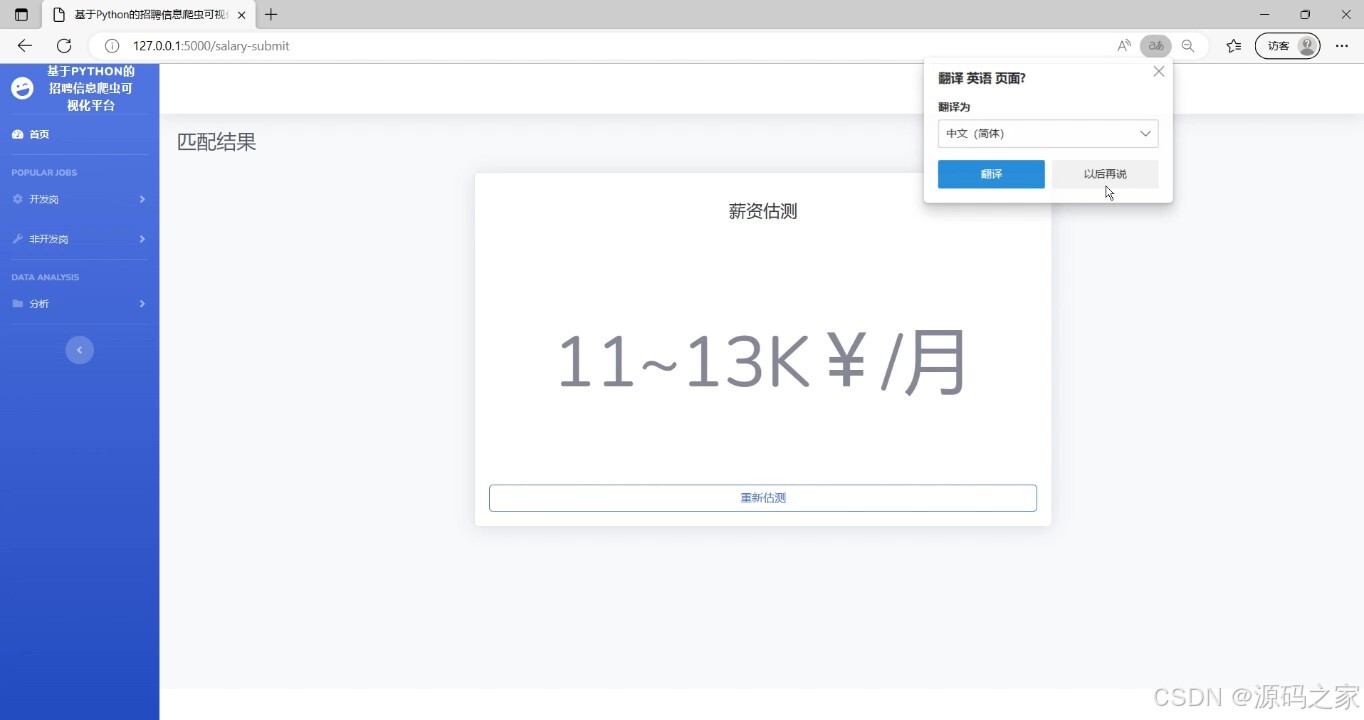Click the 重新估测 button
Screen dimensions: 1364x720
(762, 497)
